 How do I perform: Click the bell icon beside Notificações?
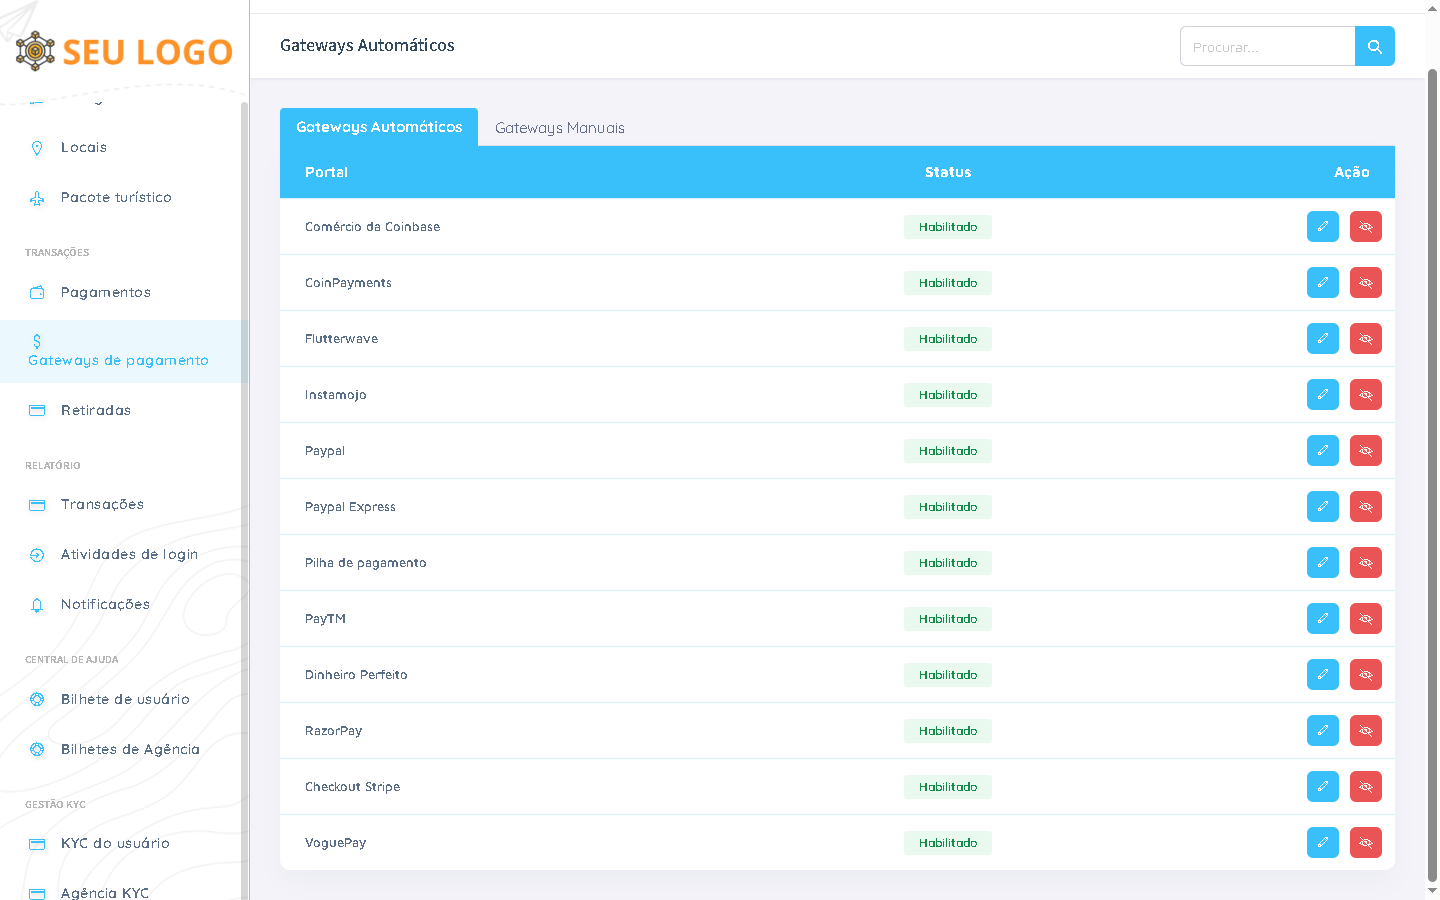pos(37,605)
